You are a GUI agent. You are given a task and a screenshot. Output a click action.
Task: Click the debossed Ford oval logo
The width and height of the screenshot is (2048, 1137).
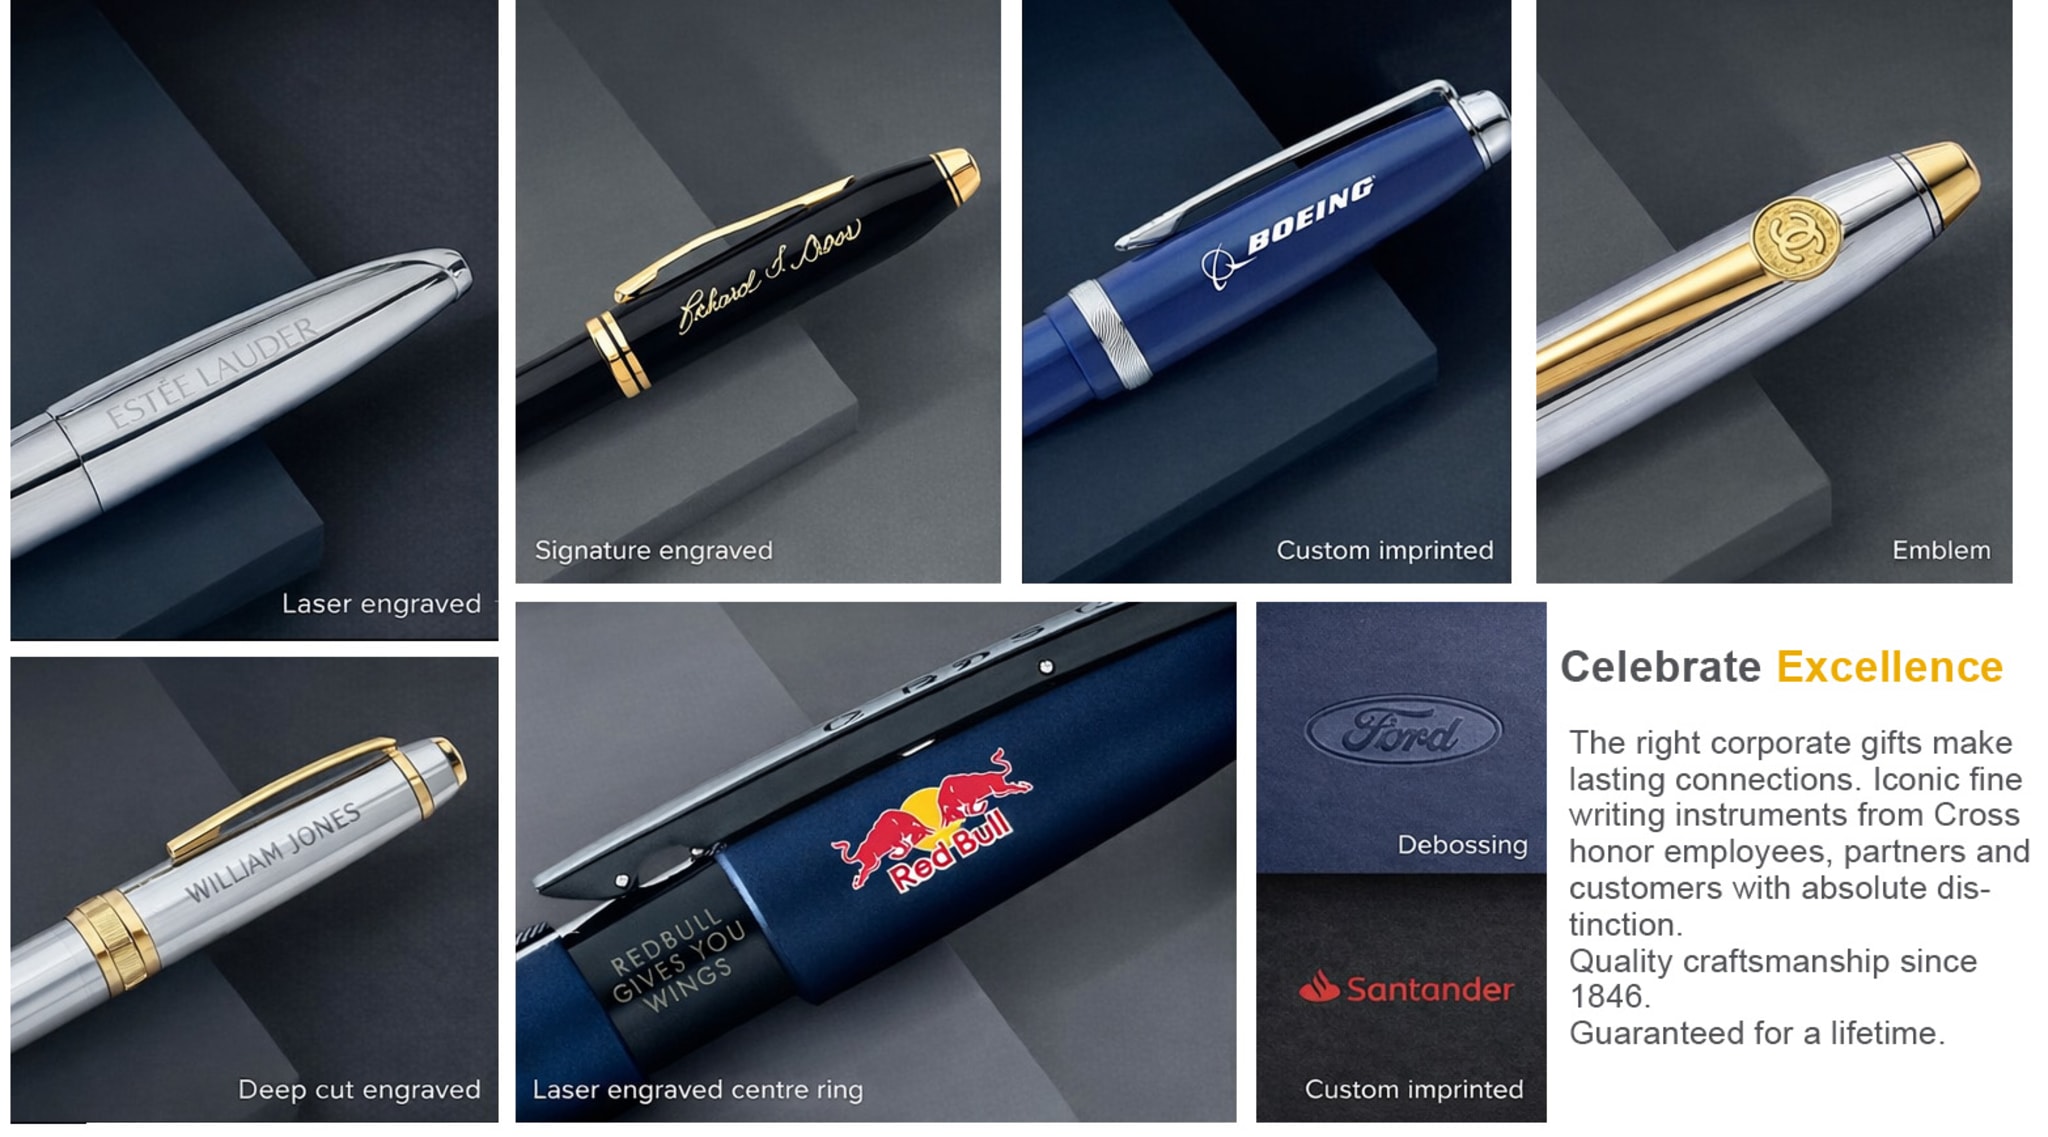1402,731
